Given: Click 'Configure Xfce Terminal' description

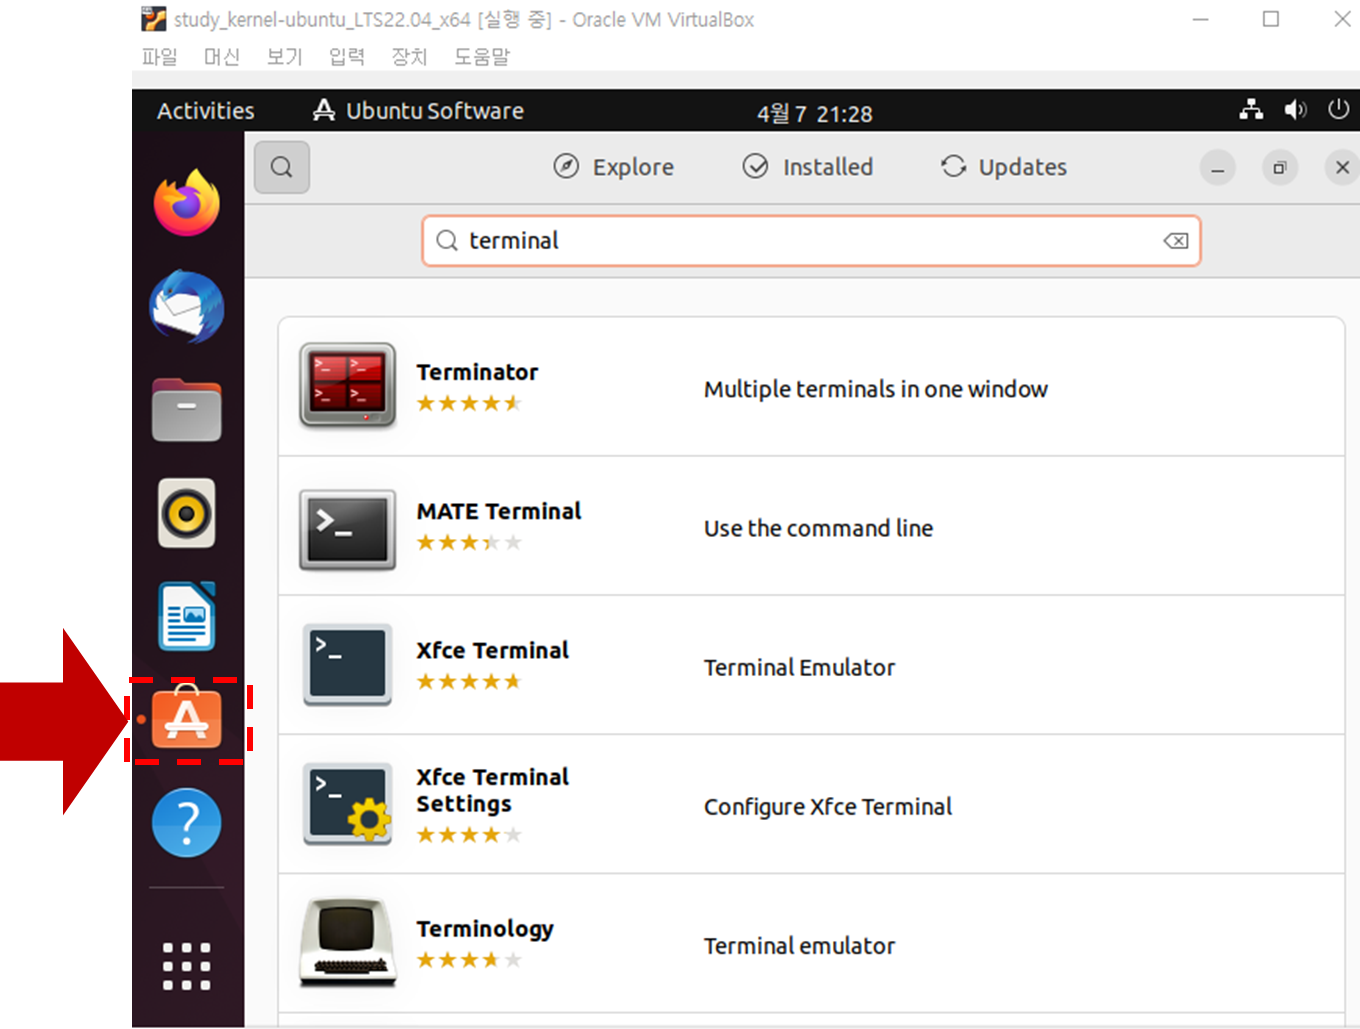Looking at the screenshot, I should point(828,806).
